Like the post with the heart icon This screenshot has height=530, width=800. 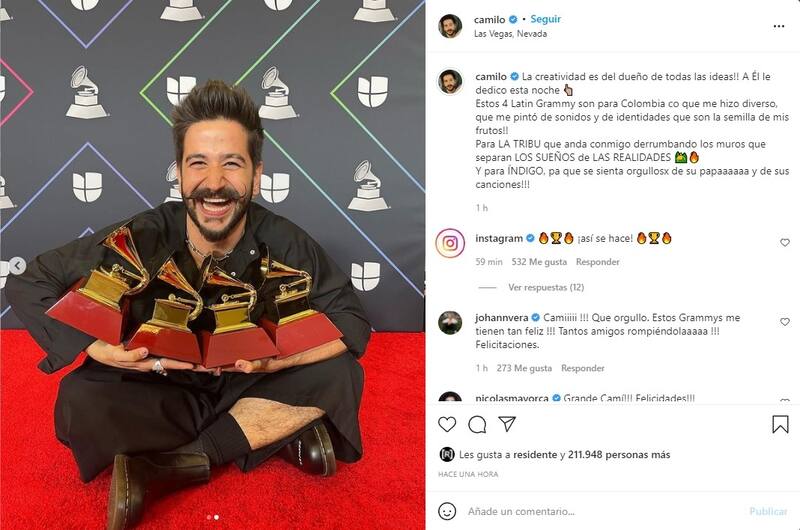click(447, 424)
